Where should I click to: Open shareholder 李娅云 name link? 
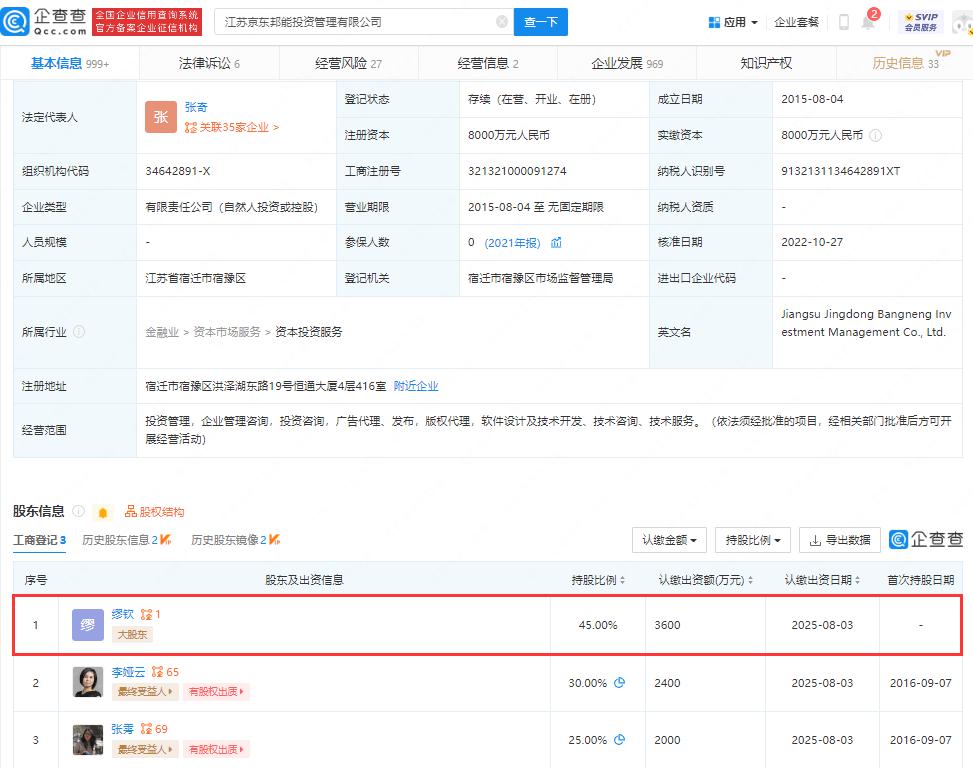[128, 672]
